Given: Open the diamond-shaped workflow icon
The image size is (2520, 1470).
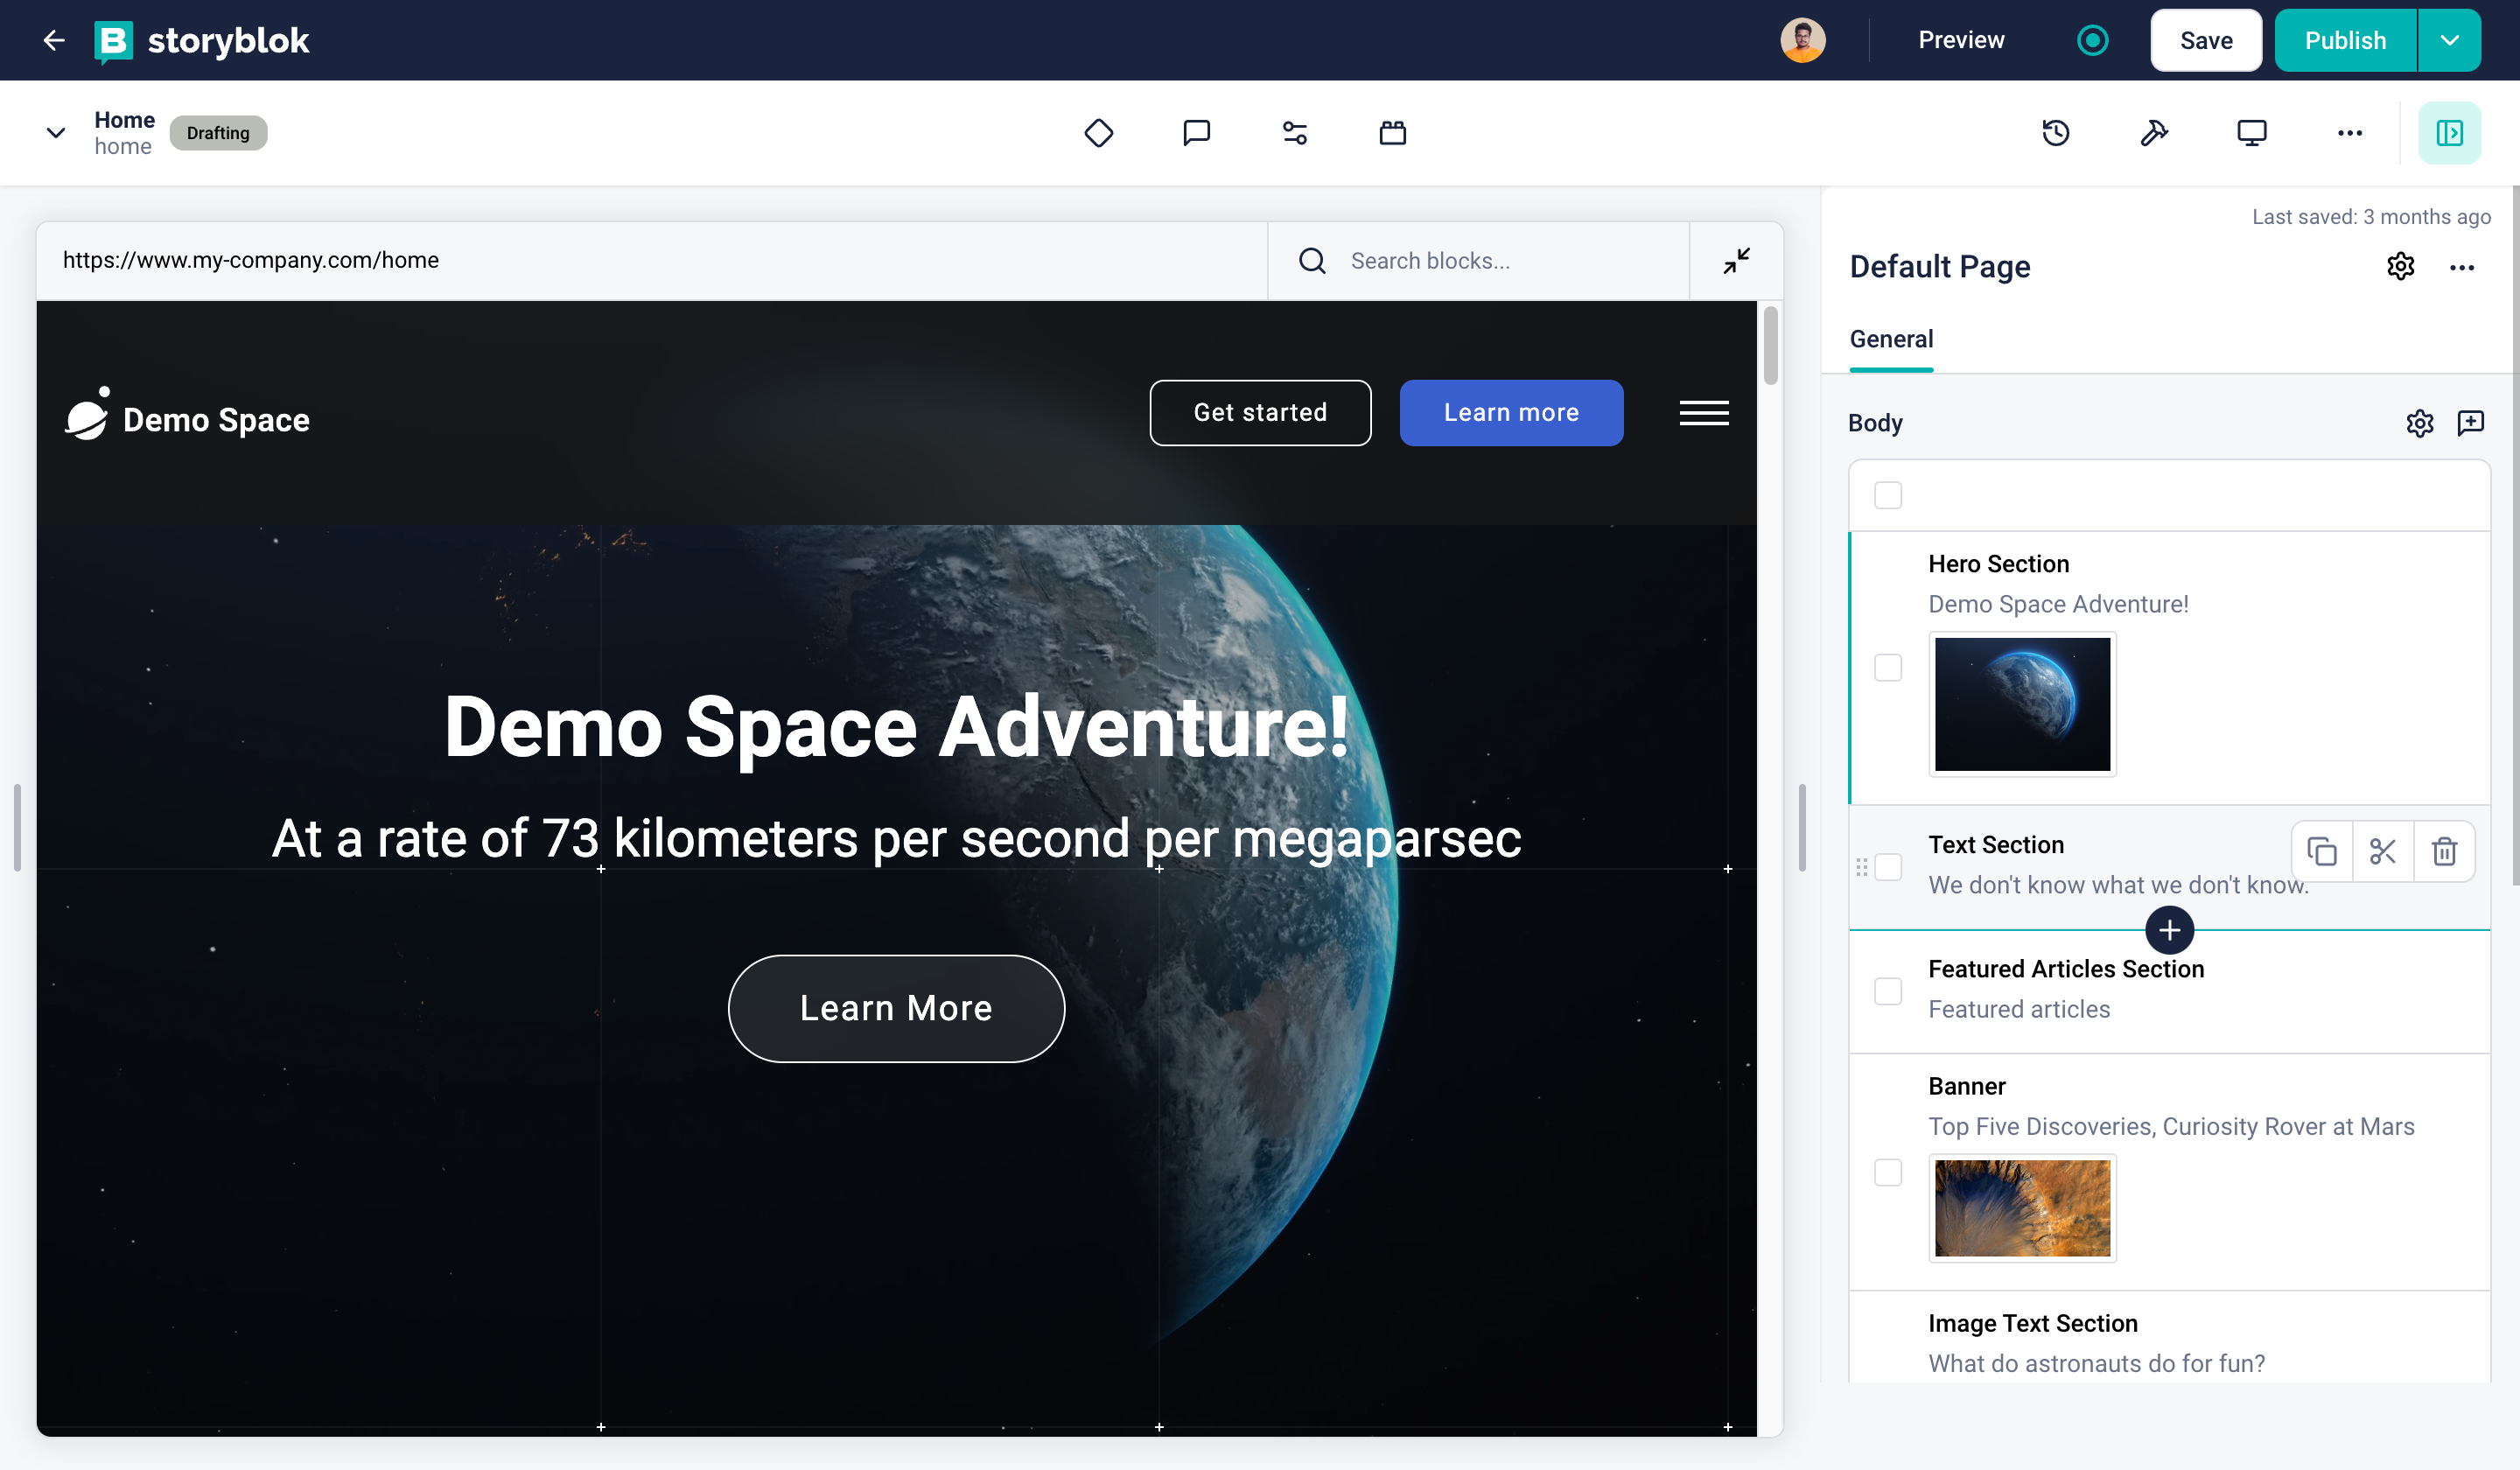Looking at the screenshot, I should coord(1098,133).
